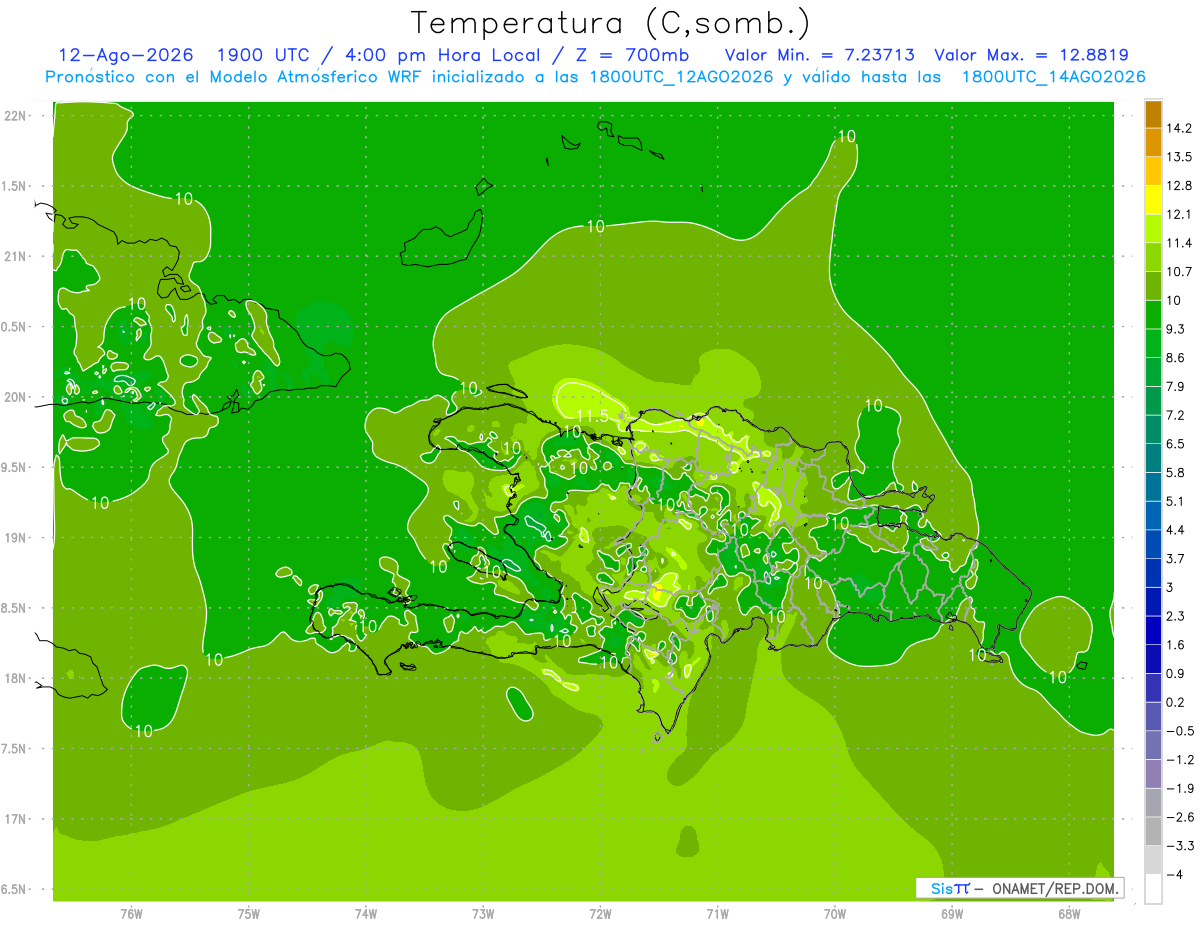Click the brown-orange swatch atop the color scale
Viewport: 1200px width, 927px height.
pyautogui.click(x=1153, y=114)
